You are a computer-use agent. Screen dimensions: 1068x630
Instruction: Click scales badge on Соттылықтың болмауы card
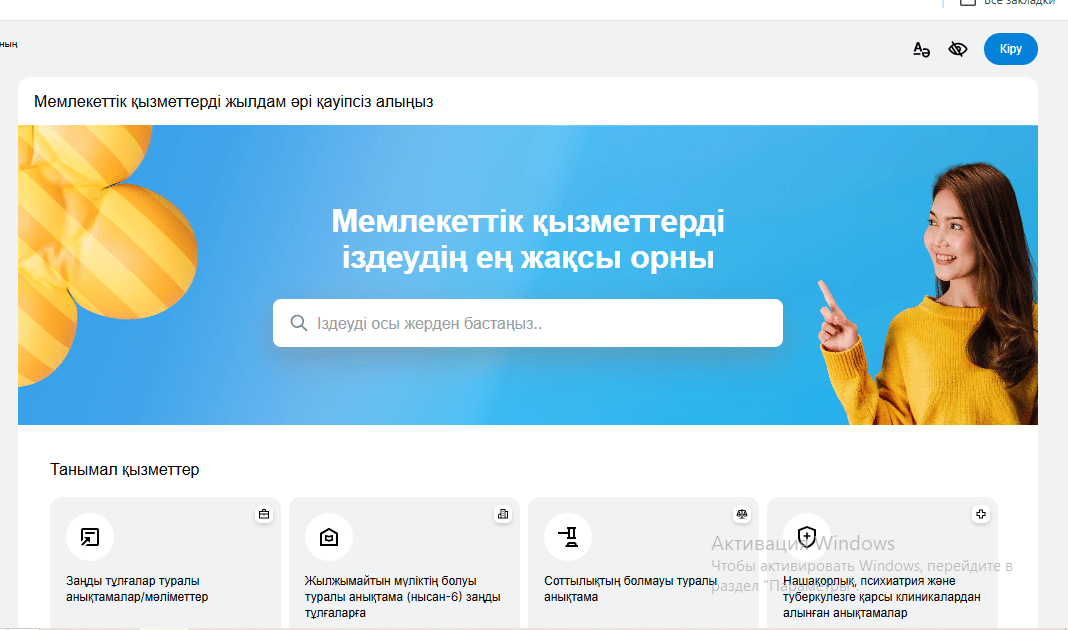pos(742,514)
